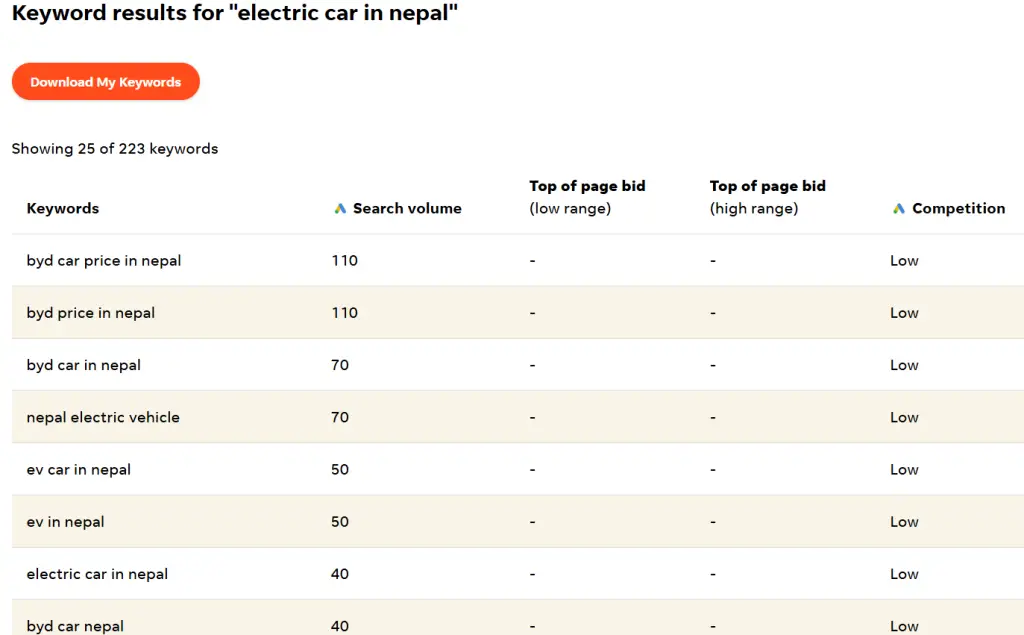Click the "byd car in nepal" keyword
This screenshot has width=1024, height=635.
click(x=84, y=365)
